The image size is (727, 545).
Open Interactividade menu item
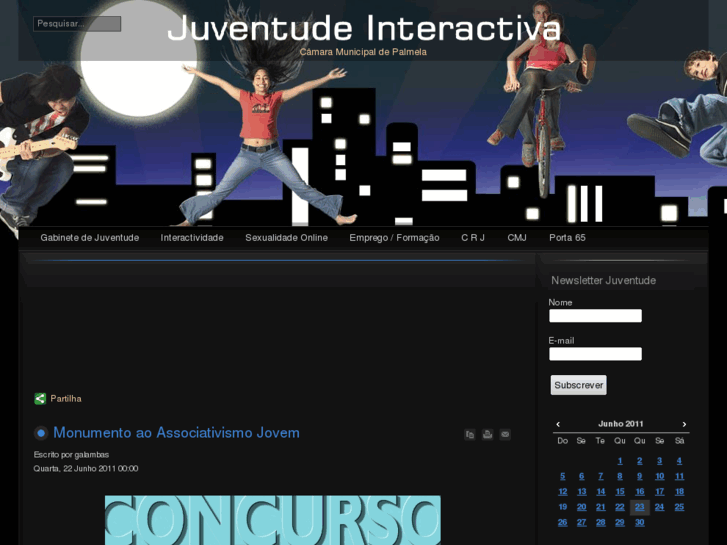coord(192,237)
